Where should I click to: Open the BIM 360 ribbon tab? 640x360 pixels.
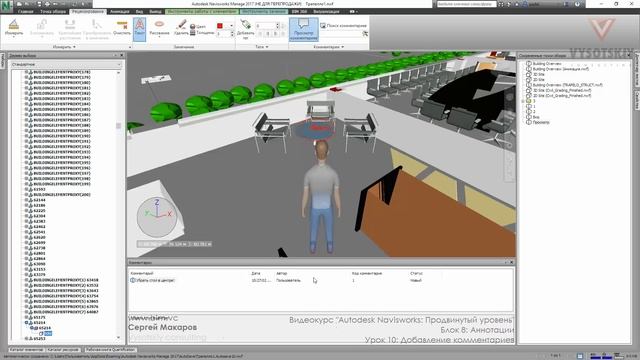click(x=300, y=12)
